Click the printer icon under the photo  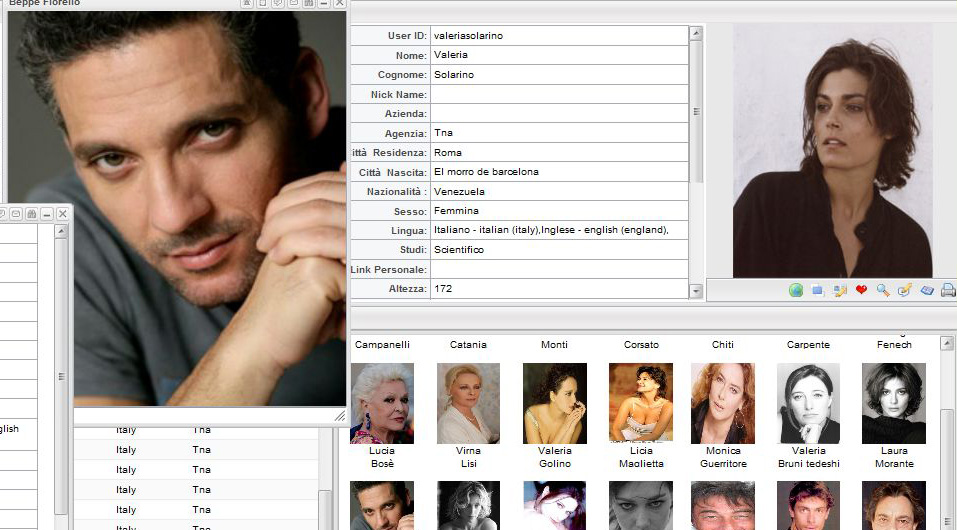coord(947,290)
